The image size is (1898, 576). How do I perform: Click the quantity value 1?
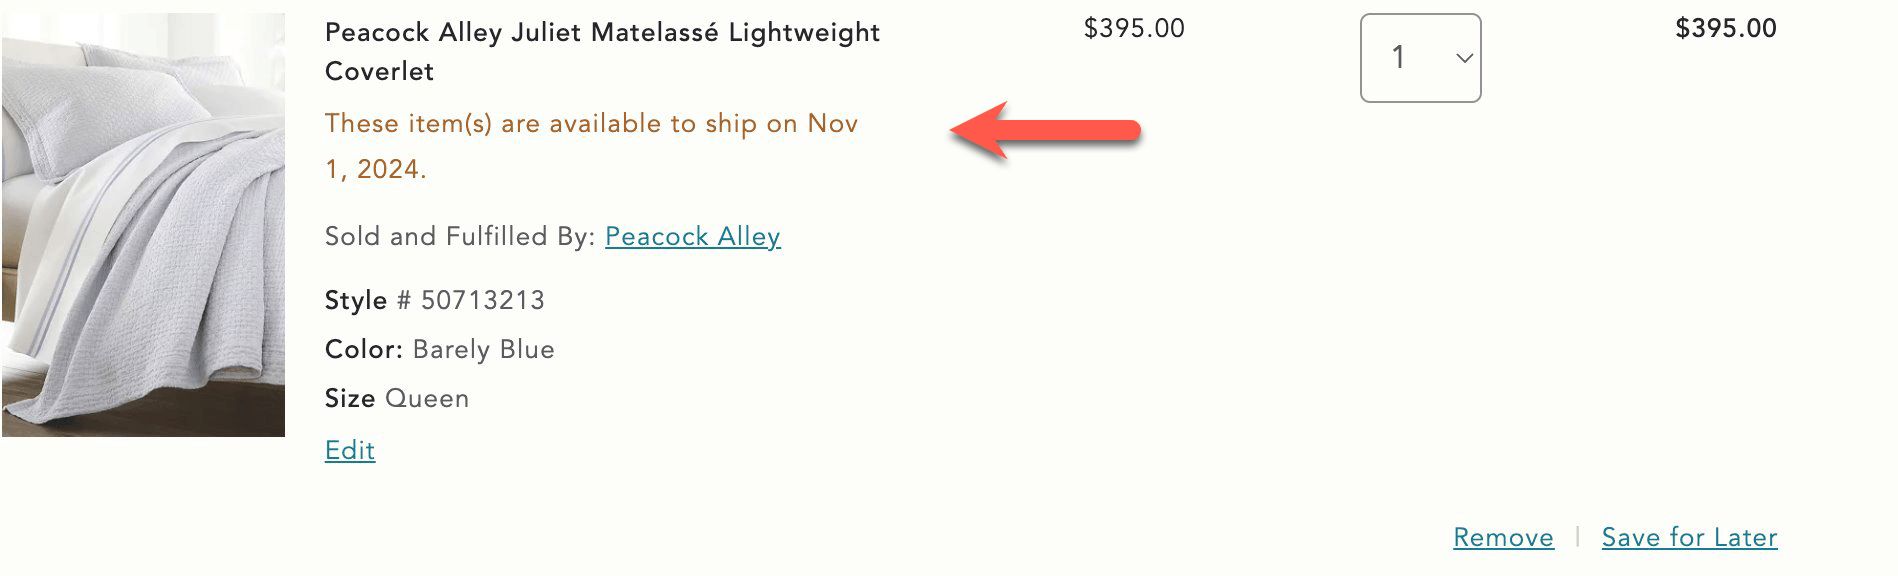(x=1398, y=58)
